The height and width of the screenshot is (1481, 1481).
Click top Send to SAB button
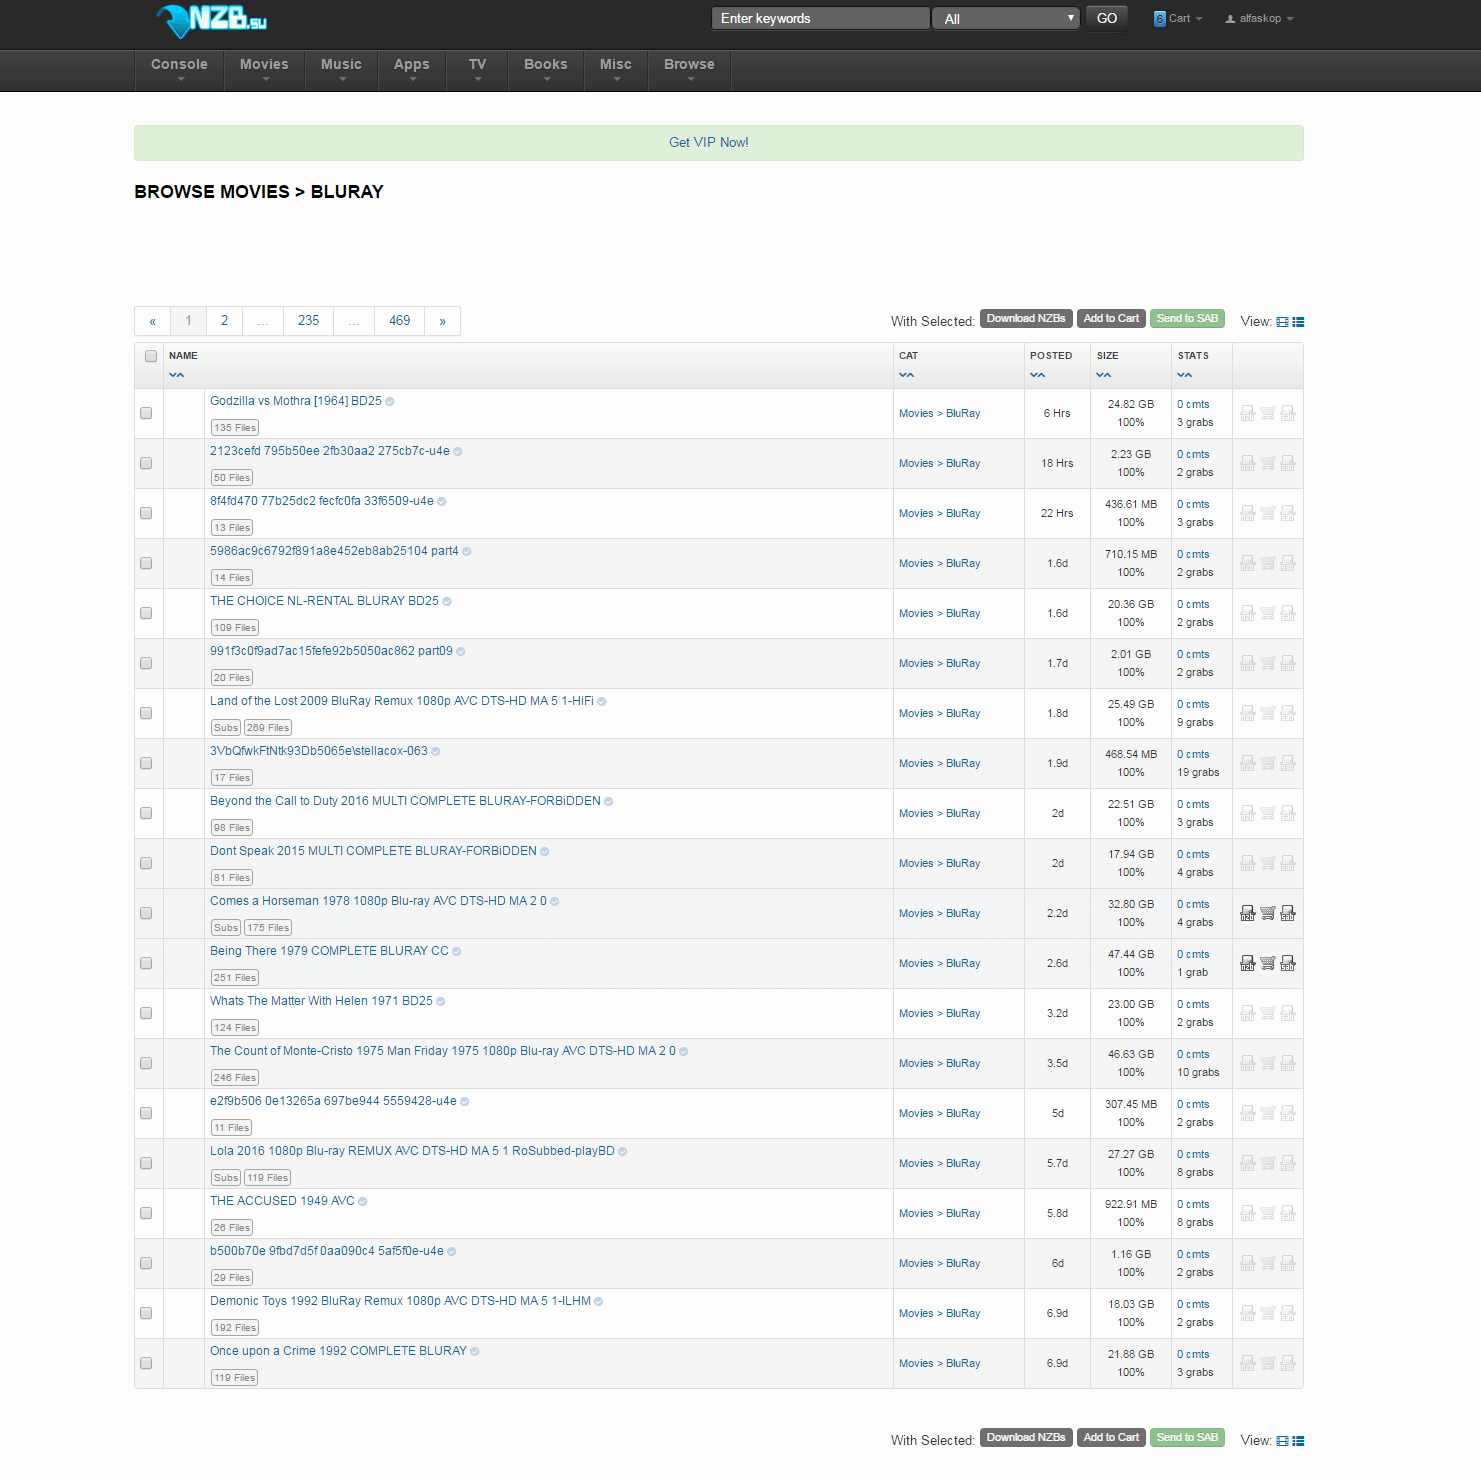[x=1187, y=319]
